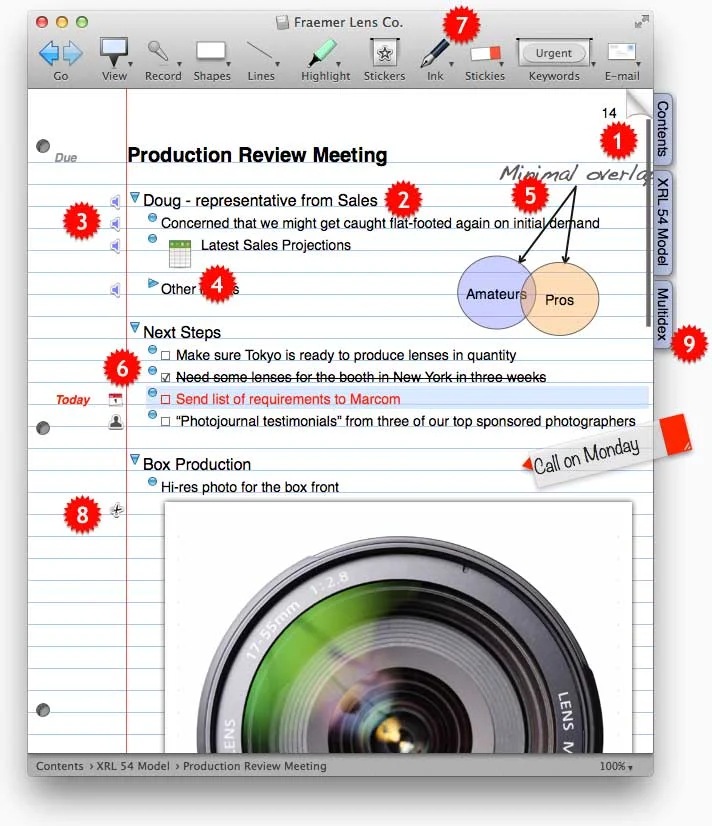Select the Ink pen tool
The image size is (712, 826).
[435, 53]
